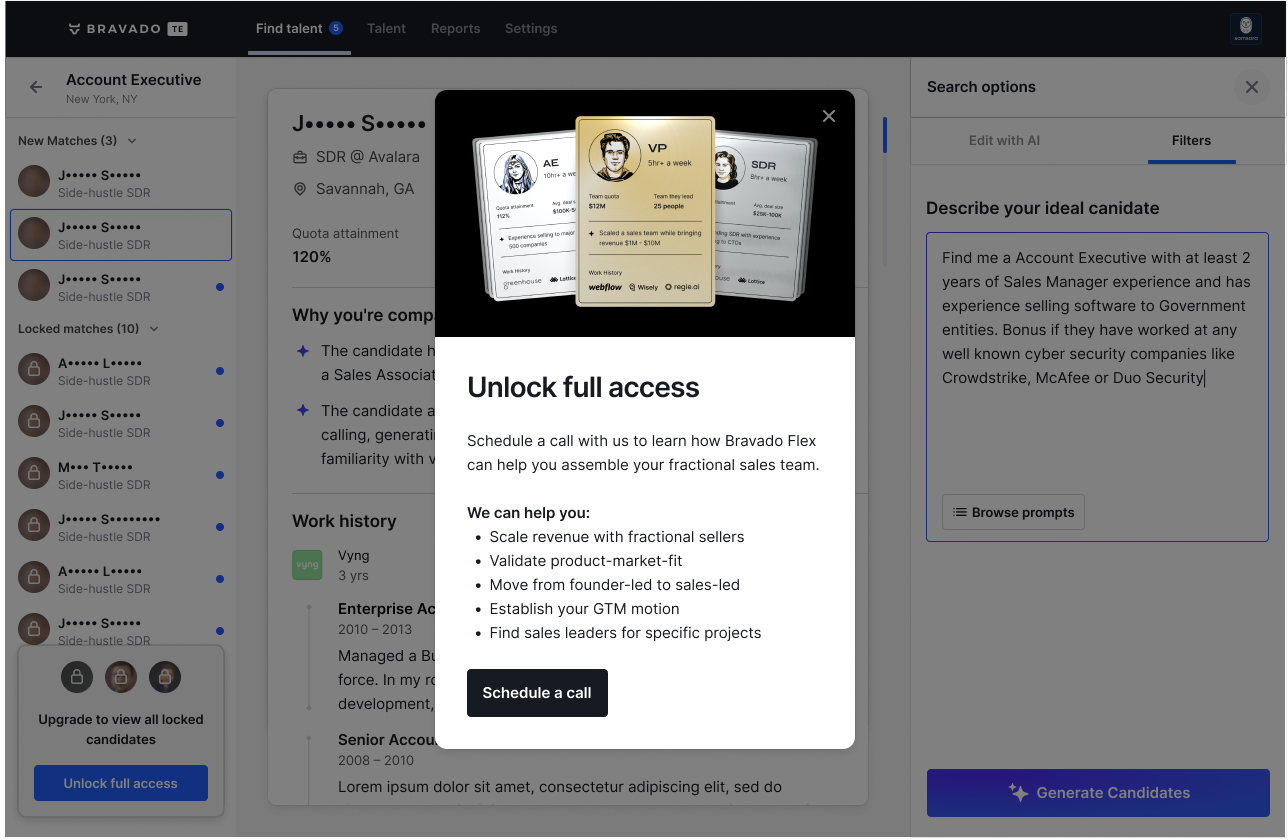Click the Unlock full access modal heading
The height and width of the screenshot is (840, 1288).
[x=583, y=387]
